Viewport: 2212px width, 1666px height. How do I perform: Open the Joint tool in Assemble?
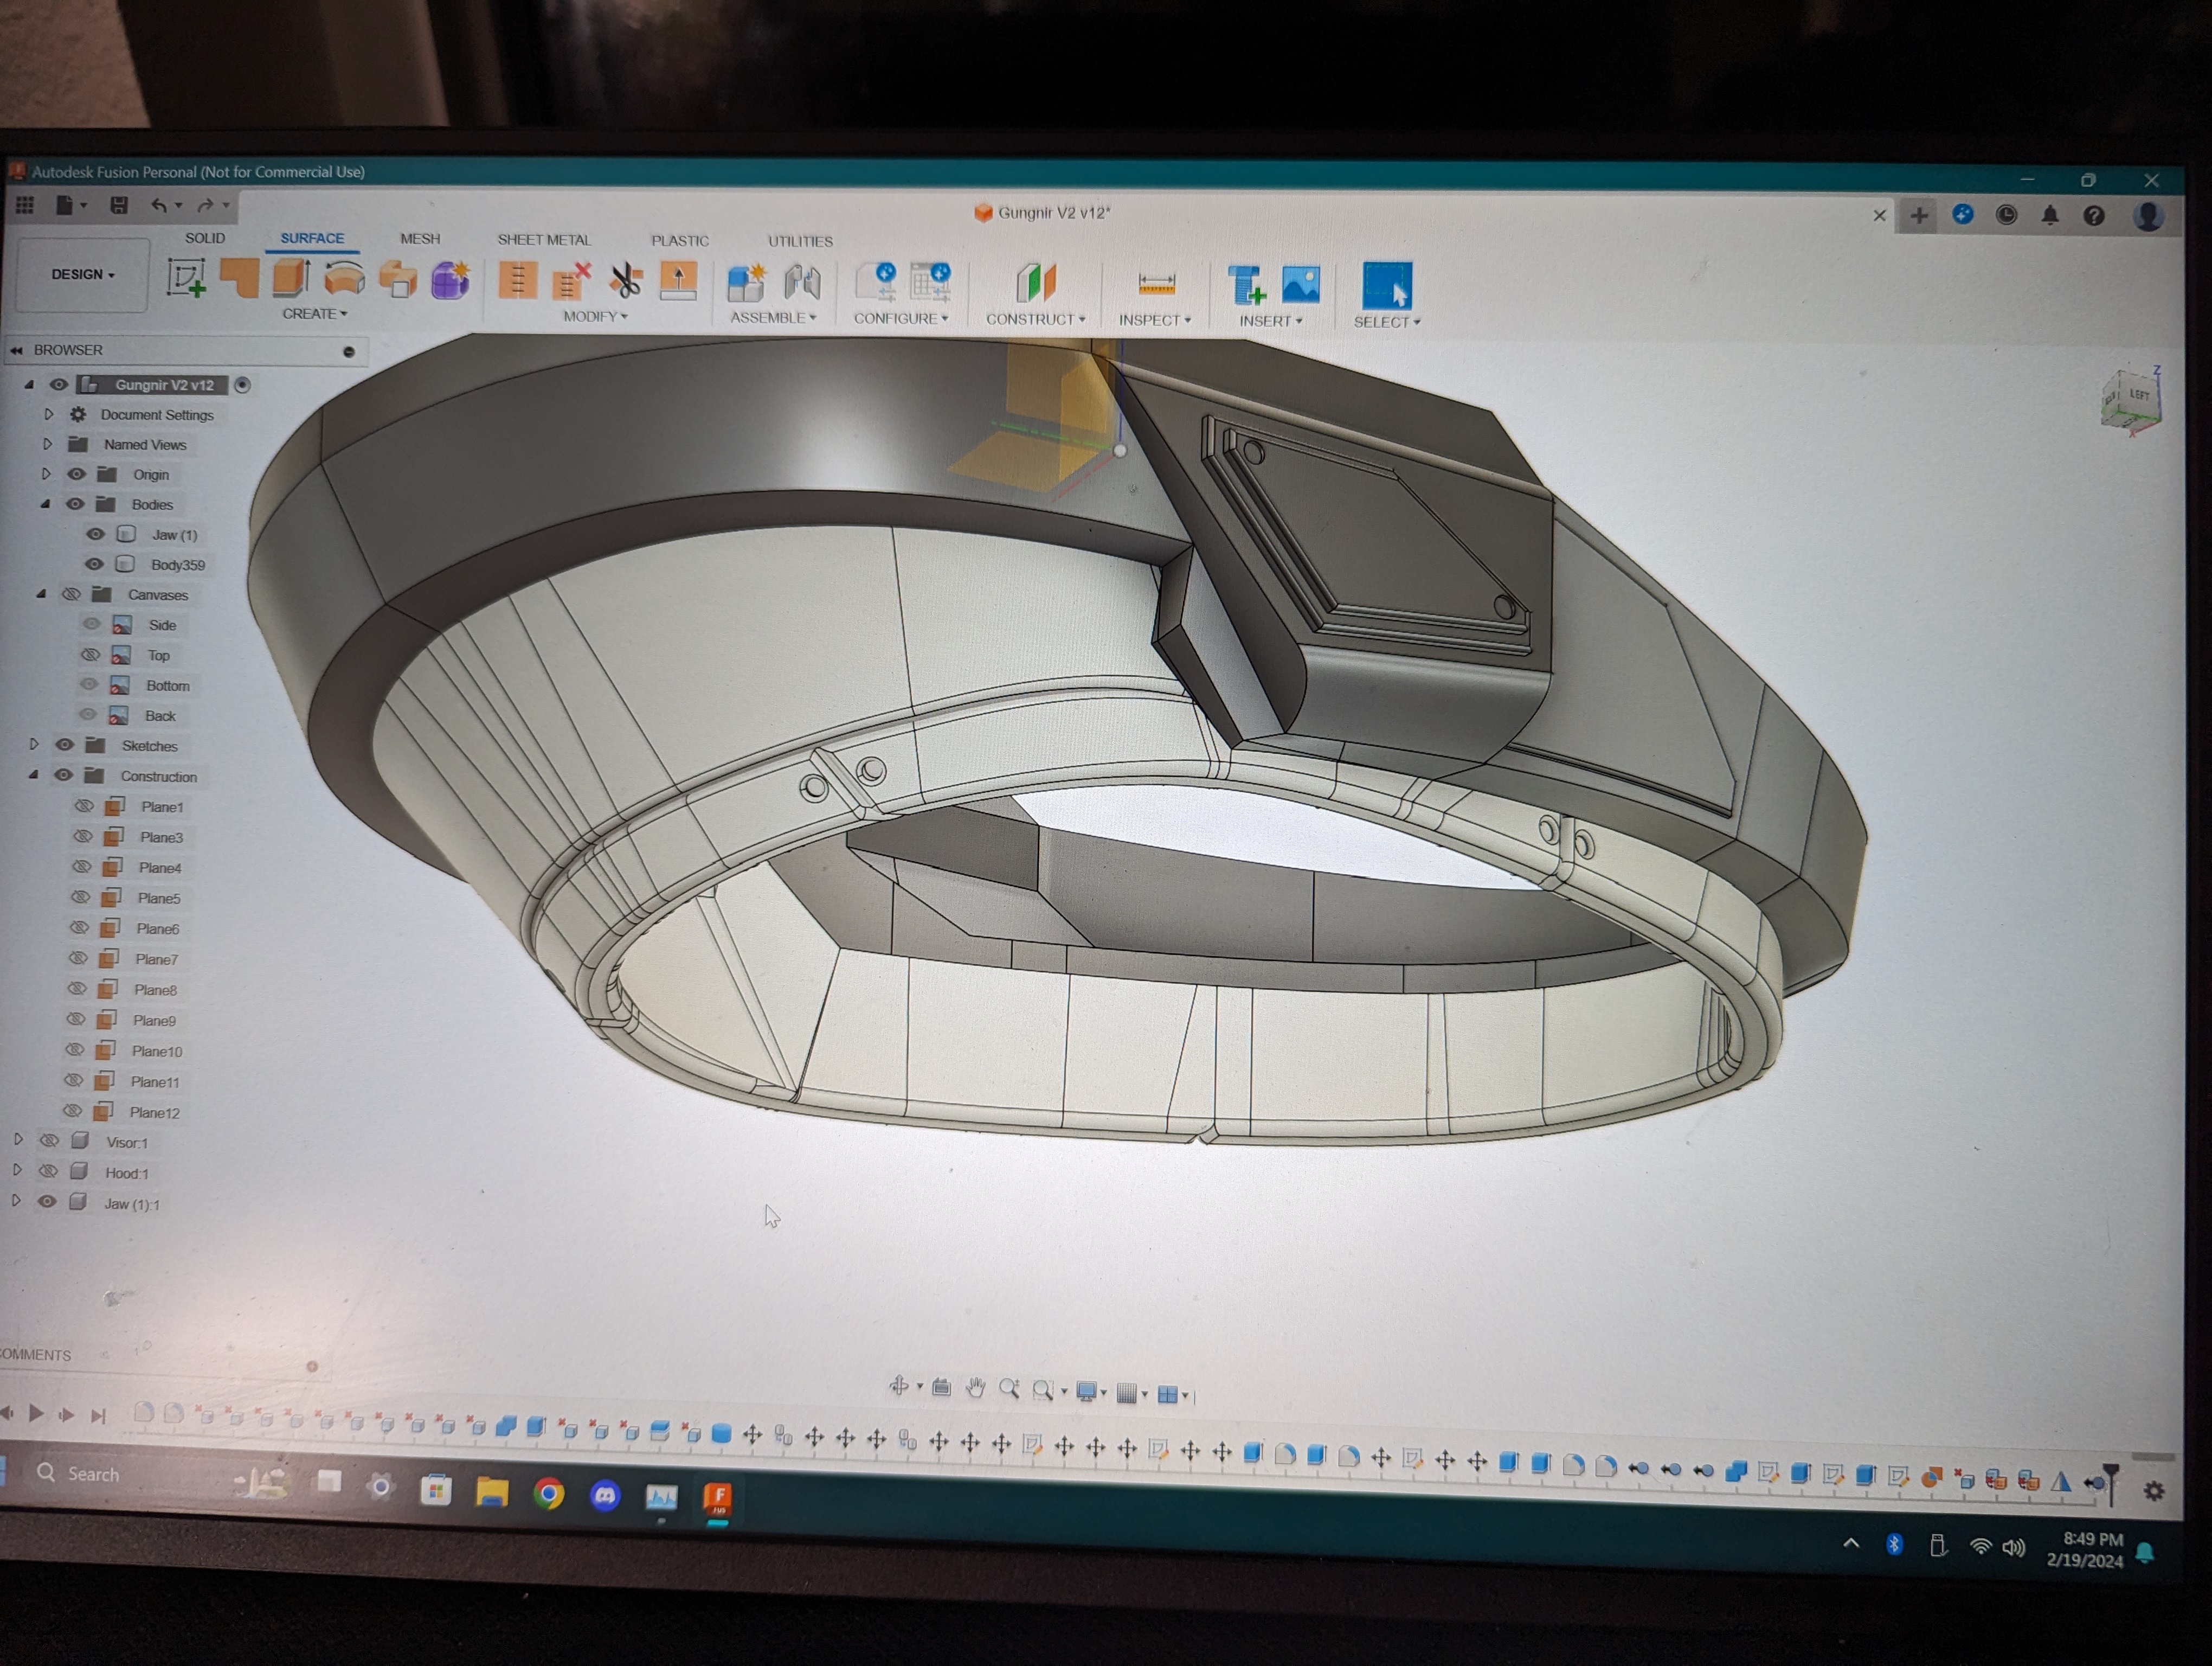[802, 283]
